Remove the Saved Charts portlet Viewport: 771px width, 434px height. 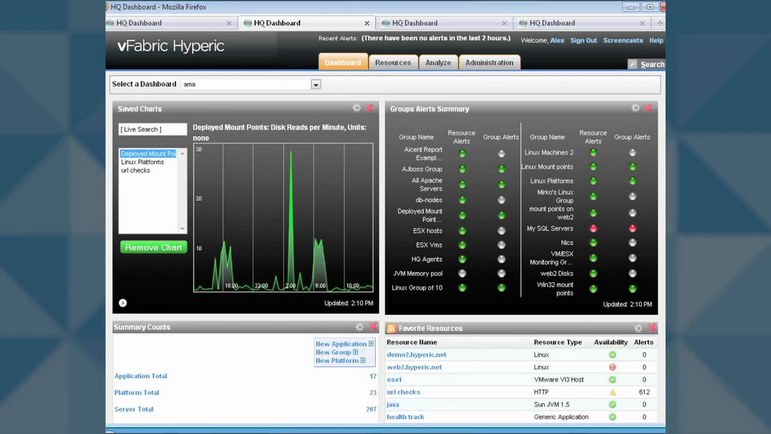point(370,108)
